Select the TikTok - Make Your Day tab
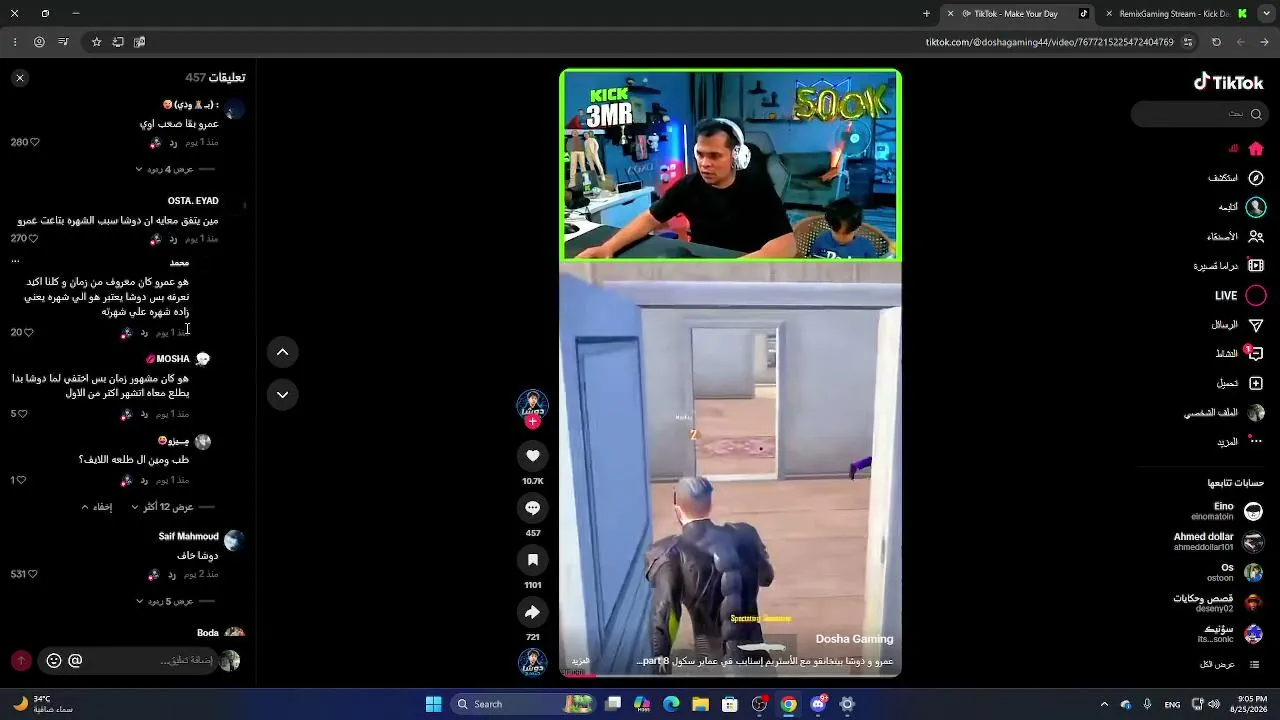Viewport: 1280px width, 720px height. (1016, 14)
